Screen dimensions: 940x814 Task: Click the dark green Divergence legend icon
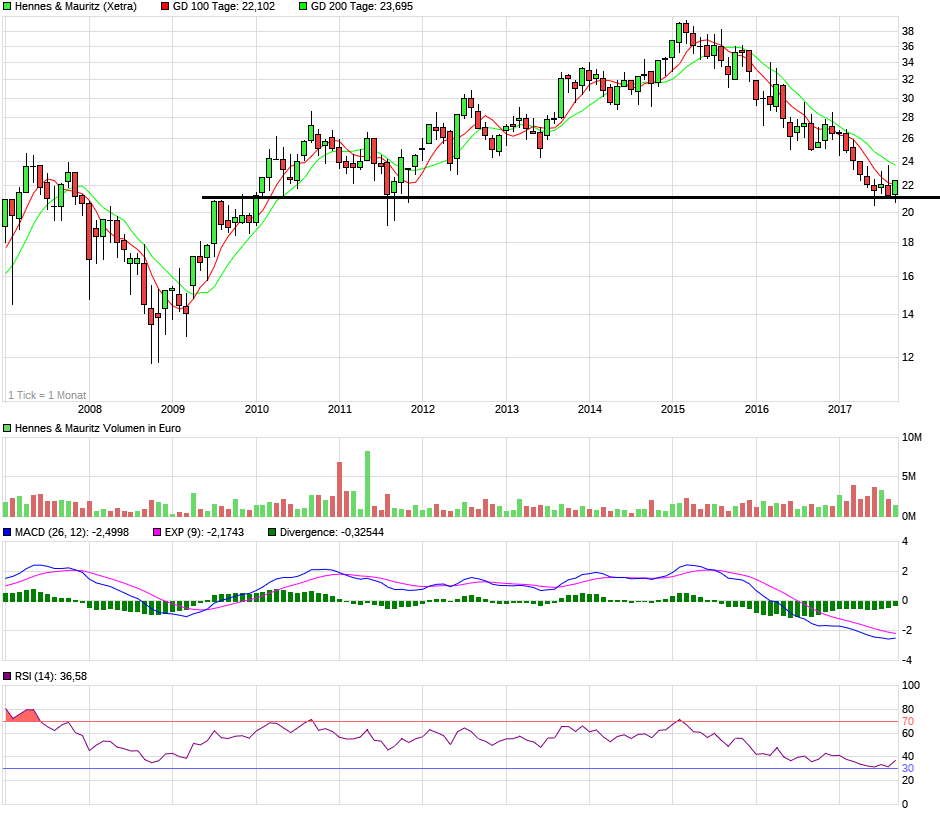270,533
